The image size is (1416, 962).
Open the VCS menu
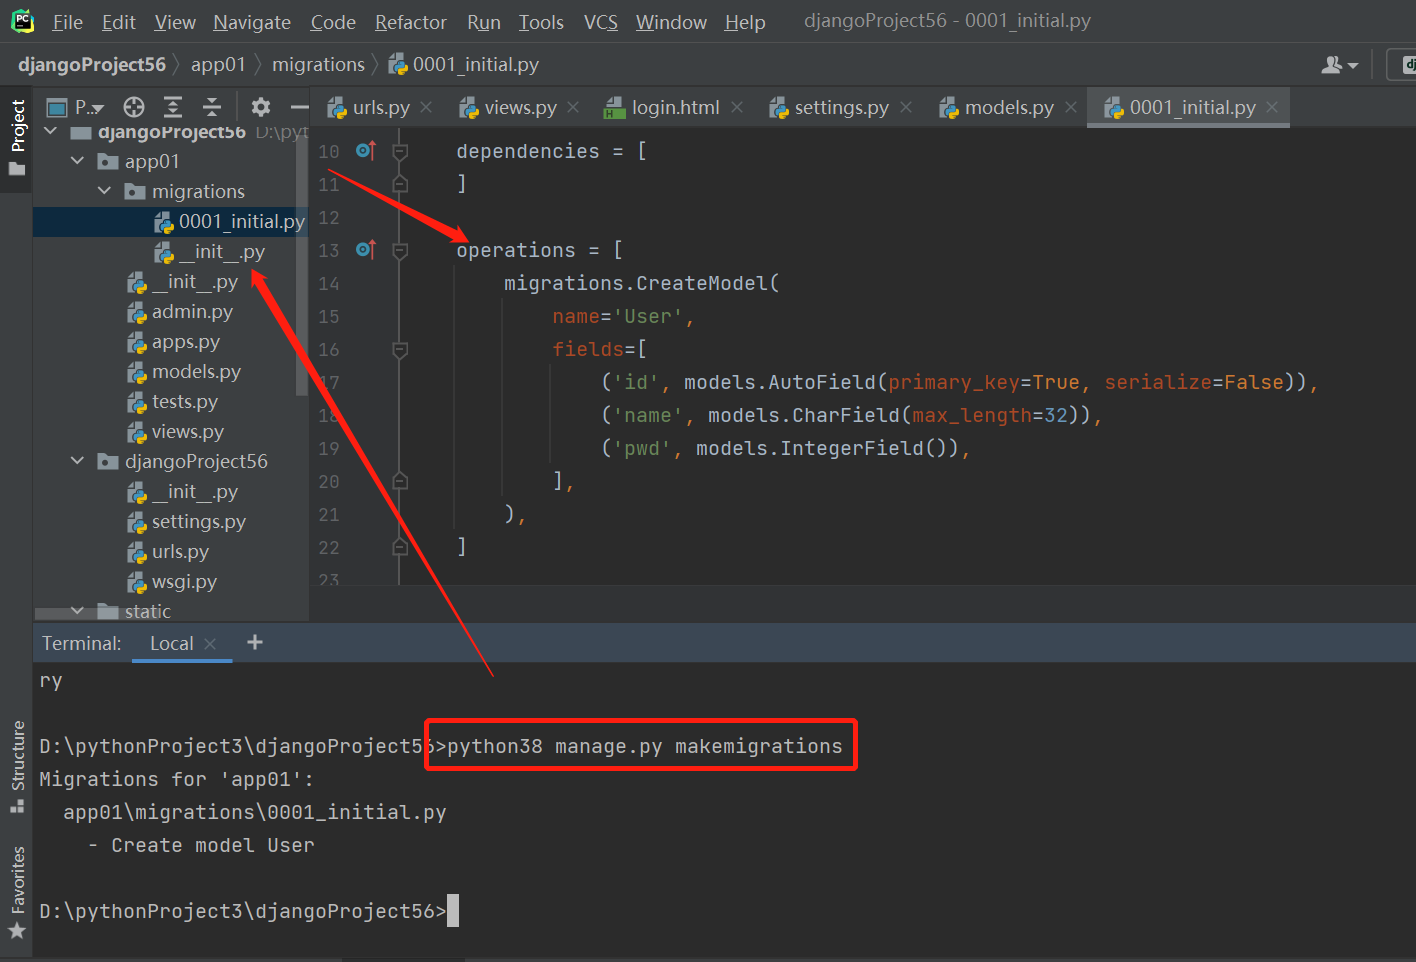(x=601, y=22)
